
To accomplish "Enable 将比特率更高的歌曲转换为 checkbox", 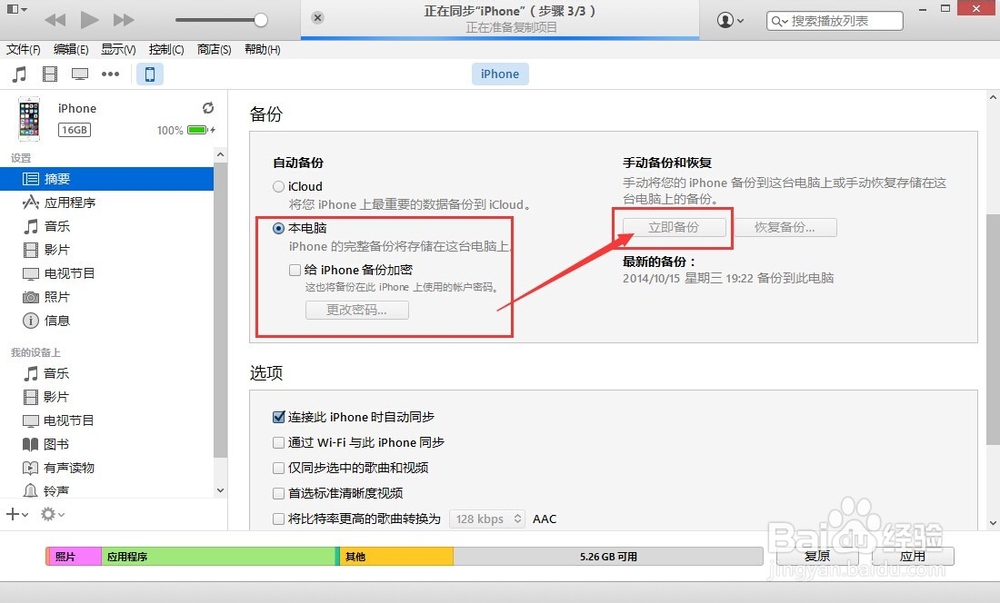I will tap(279, 519).
